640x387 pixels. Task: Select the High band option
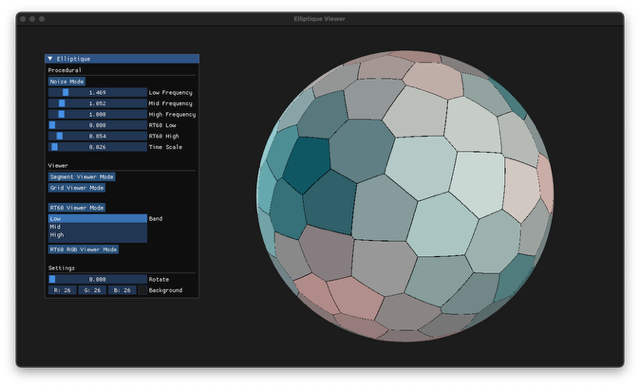pos(98,235)
